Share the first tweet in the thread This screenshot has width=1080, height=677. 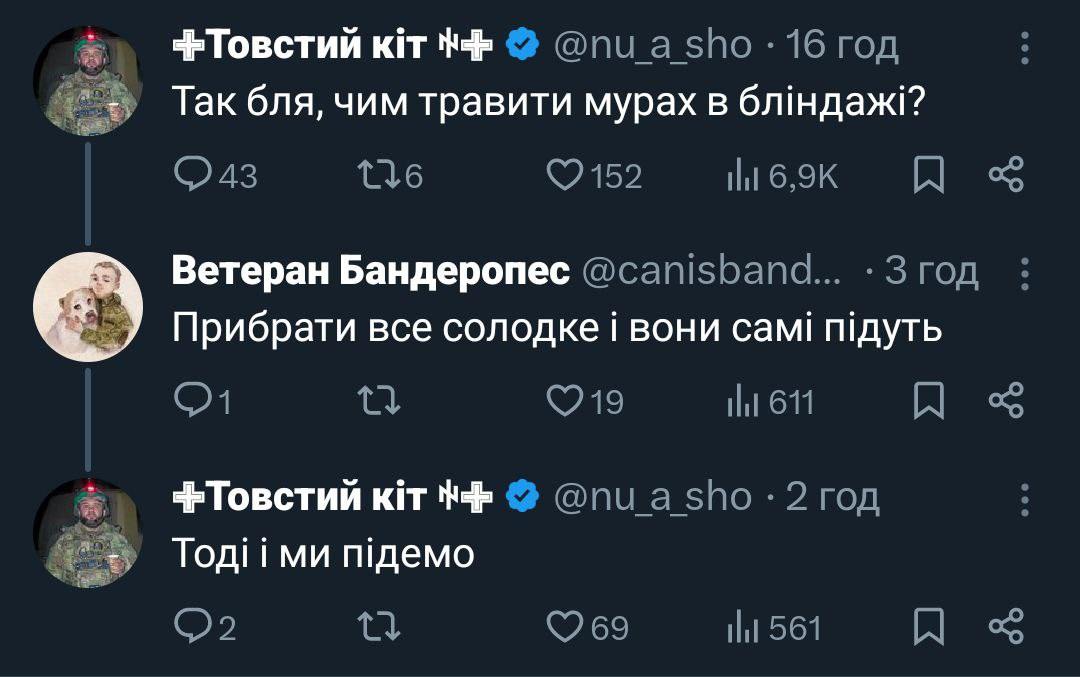click(x=1006, y=176)
